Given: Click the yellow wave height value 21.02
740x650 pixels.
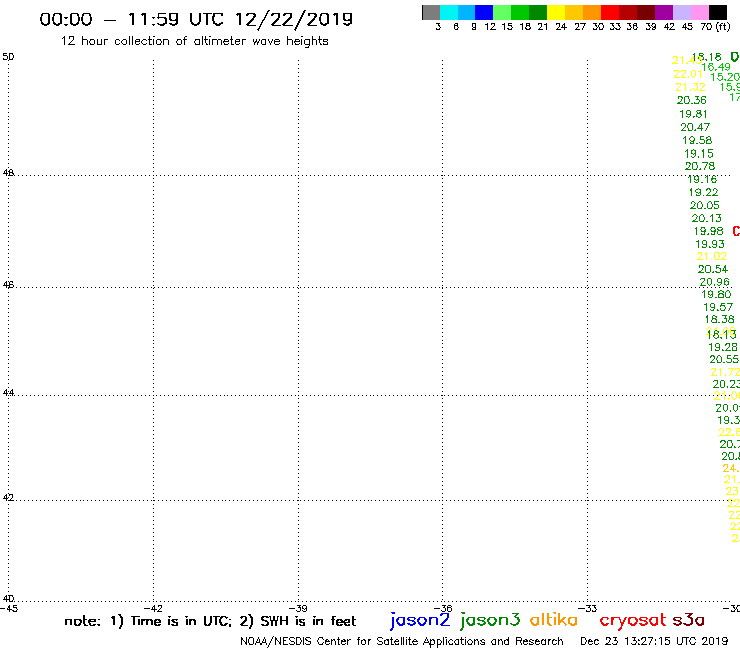Looking at the screenshot, I should [x=712, y=256].
